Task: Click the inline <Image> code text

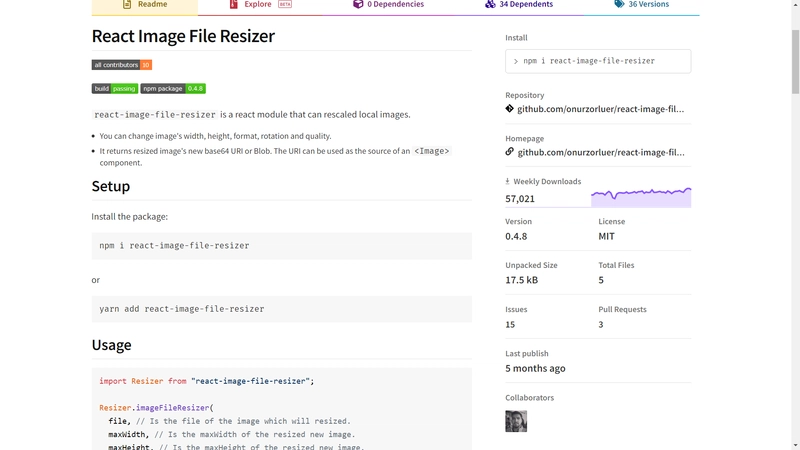Action: pyautogui.click(x=432, y=151)
